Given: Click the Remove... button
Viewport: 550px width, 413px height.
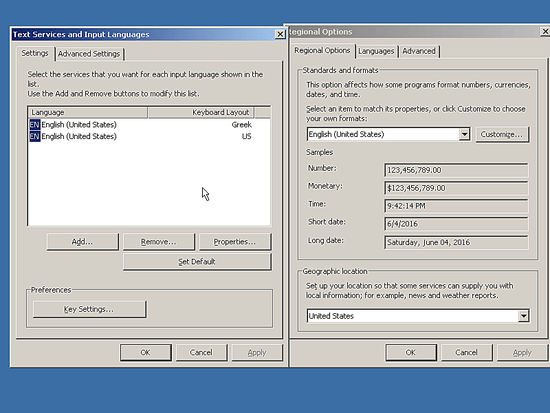Looking at the screenshot, I should [159, 242].
